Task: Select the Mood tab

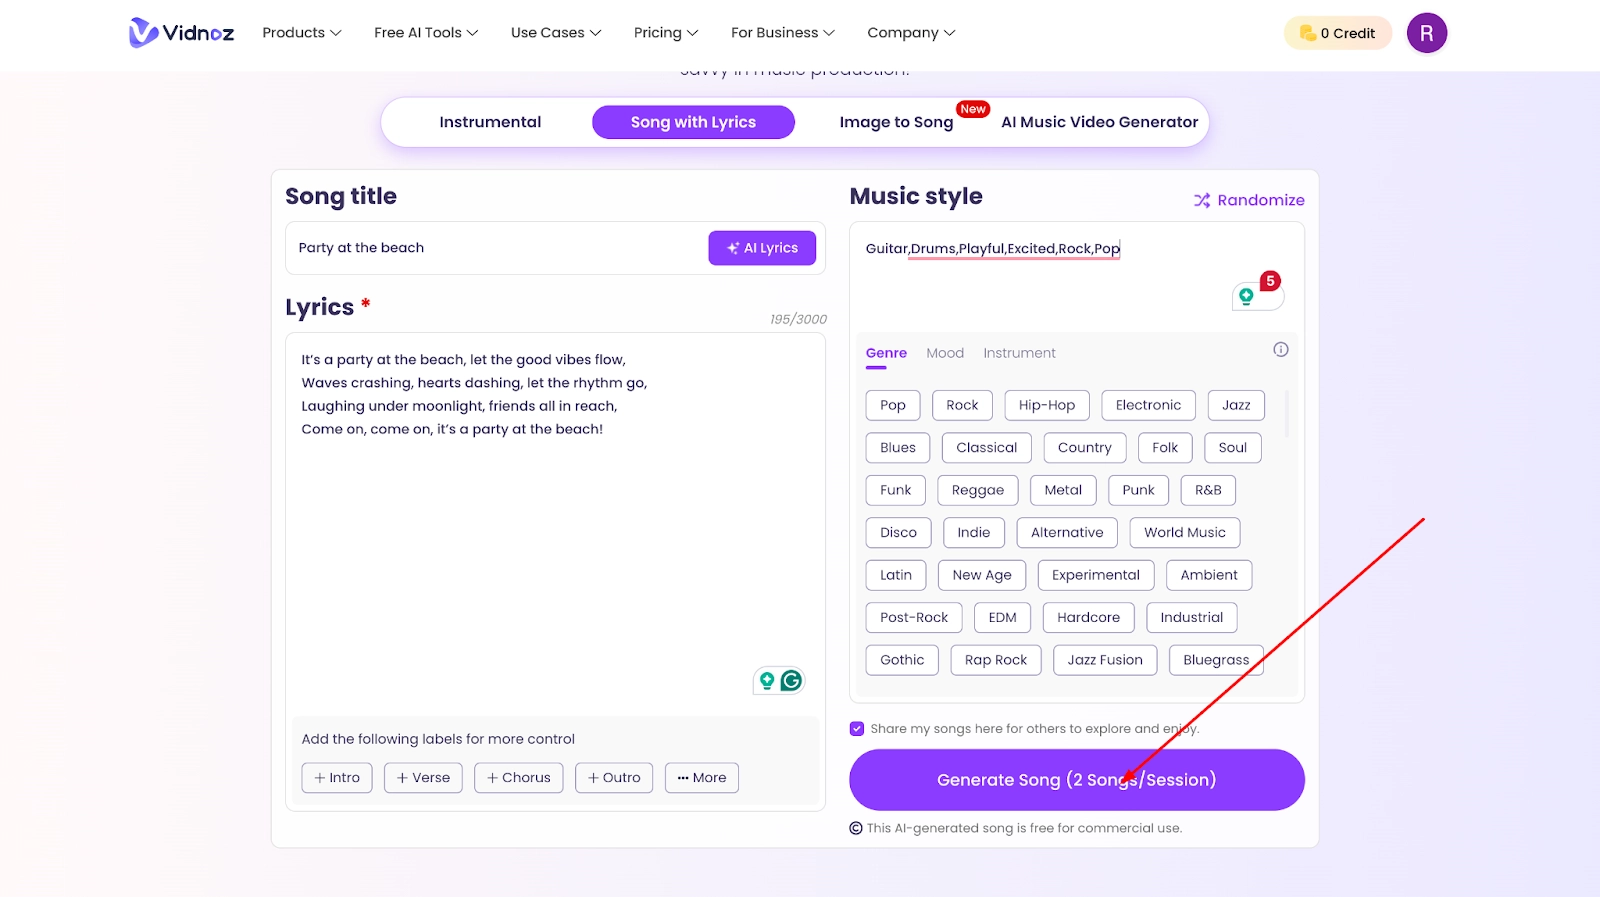Action: pyautogui.click(x=945, y=353)
